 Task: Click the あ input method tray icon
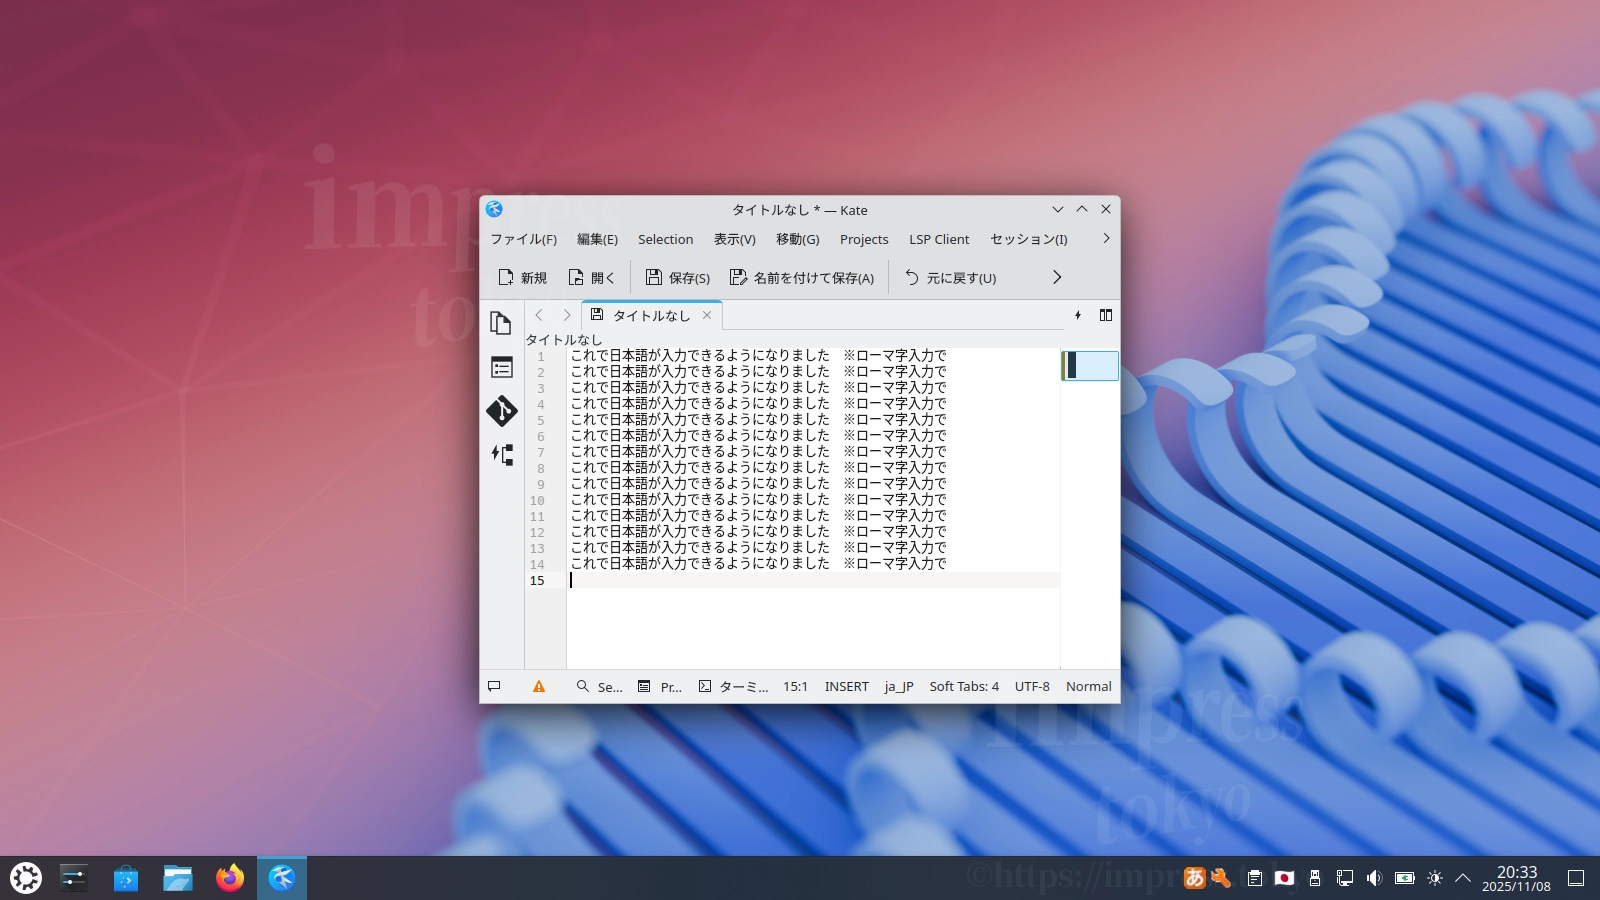(1194, 878)
